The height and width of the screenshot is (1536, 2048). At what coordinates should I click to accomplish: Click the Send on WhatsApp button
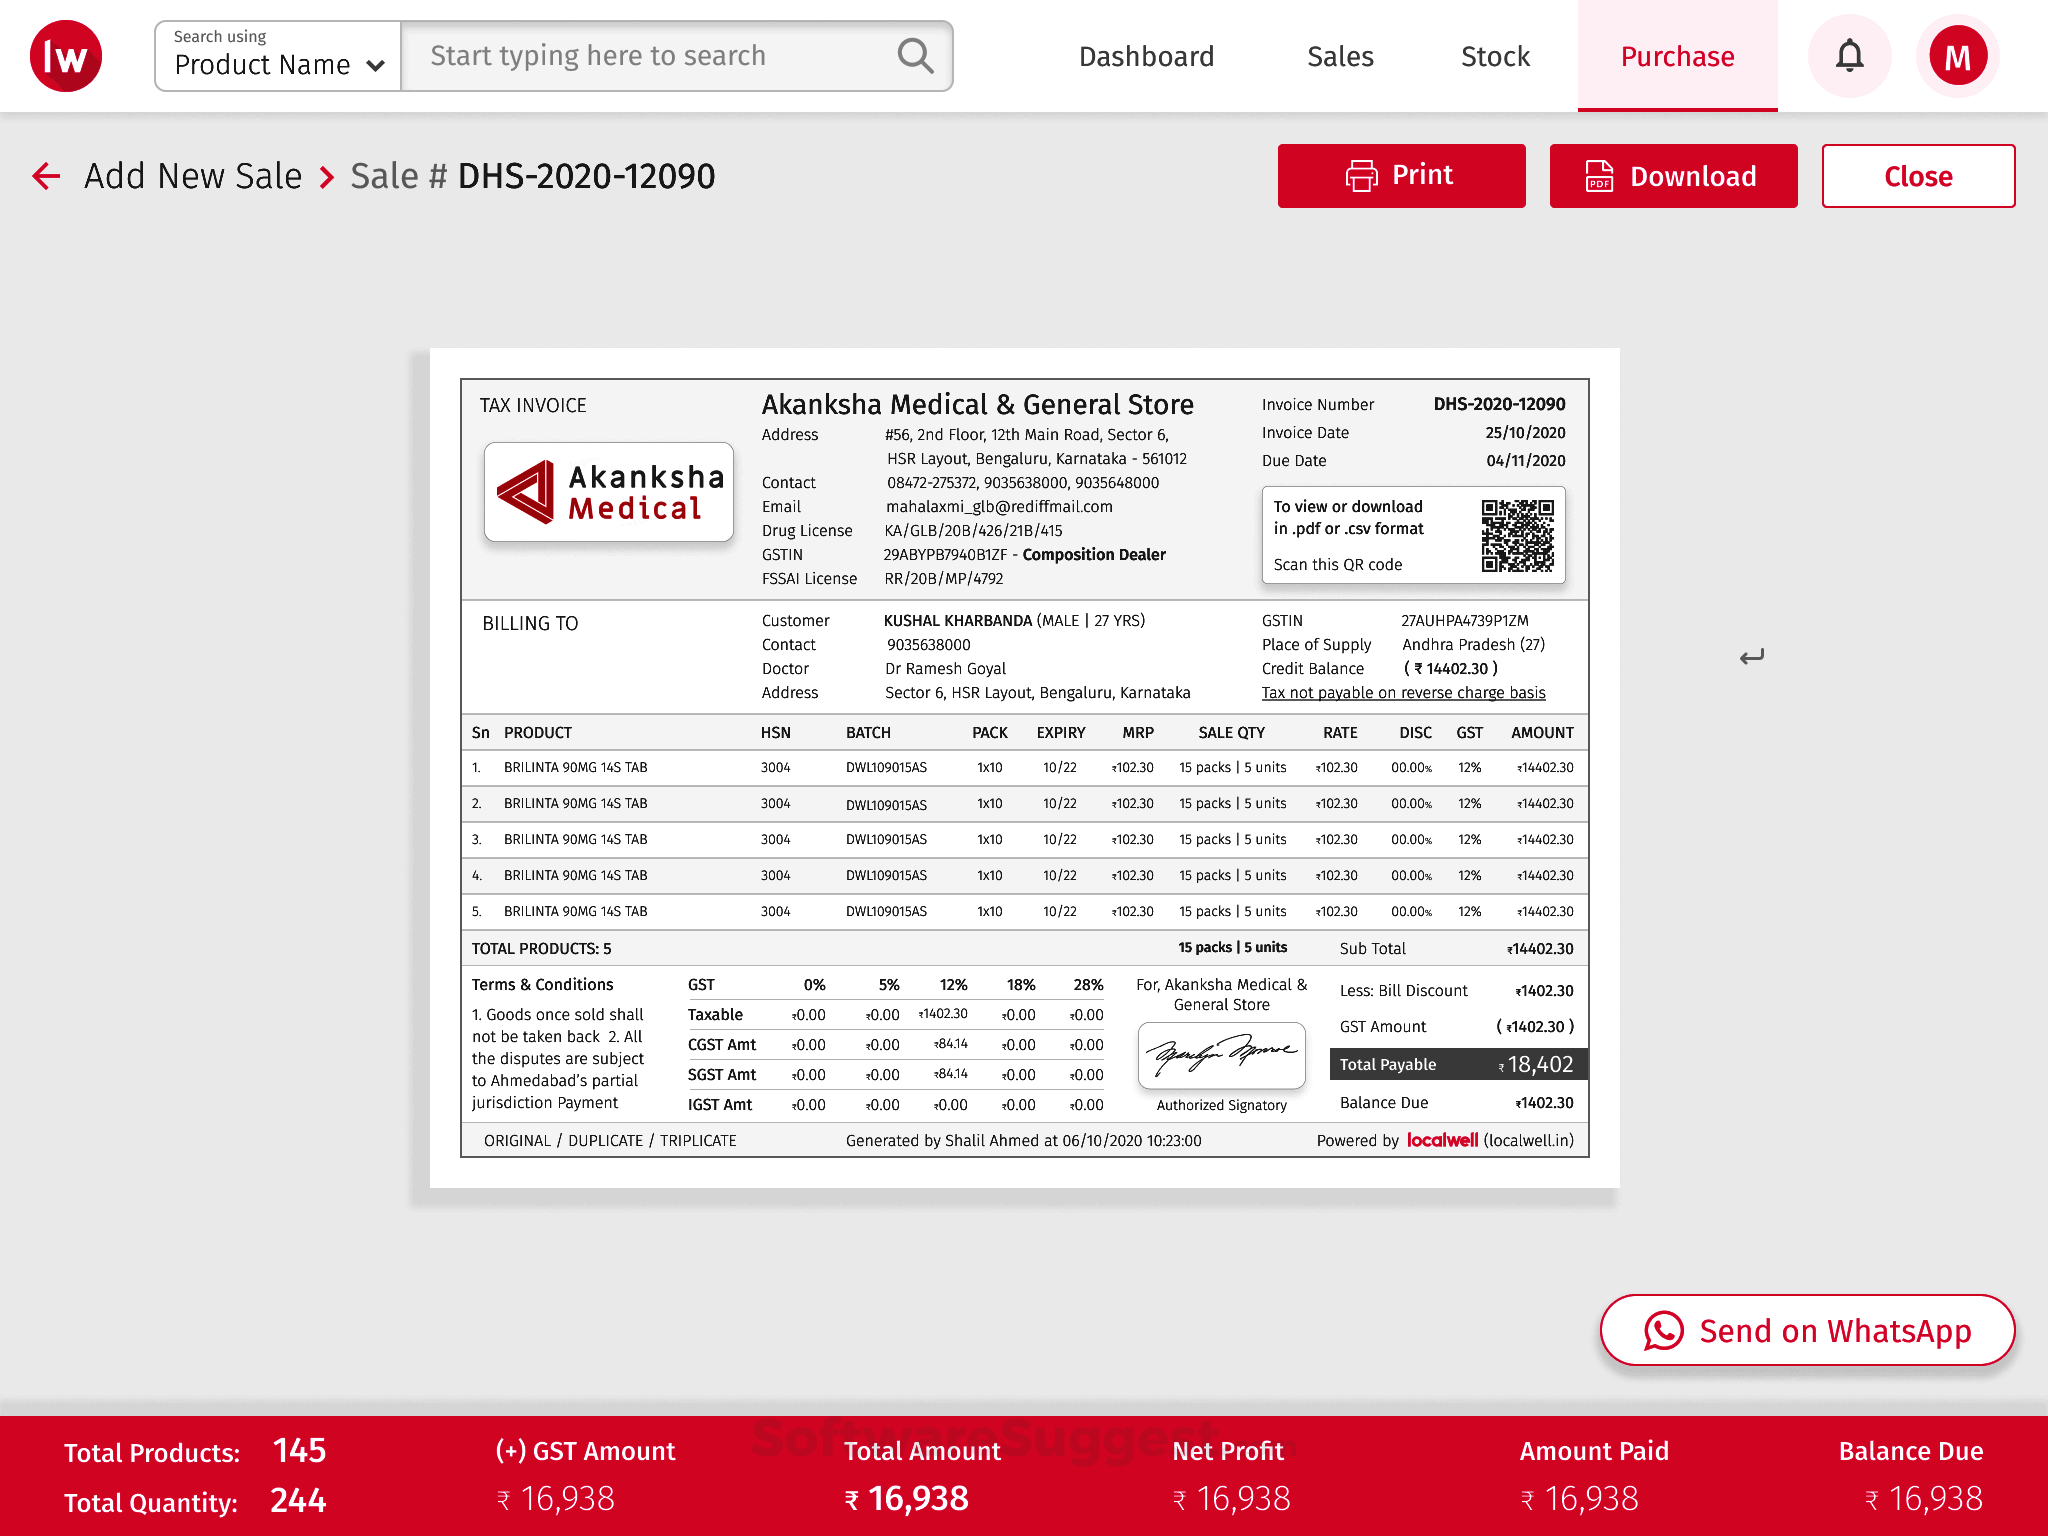1806,1331
